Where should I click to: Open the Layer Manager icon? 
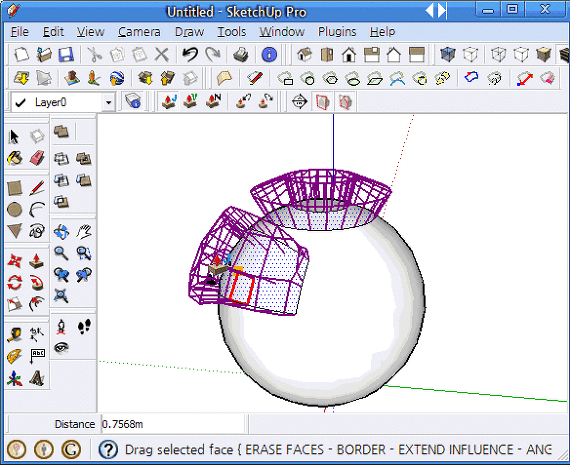click(132, 101)
